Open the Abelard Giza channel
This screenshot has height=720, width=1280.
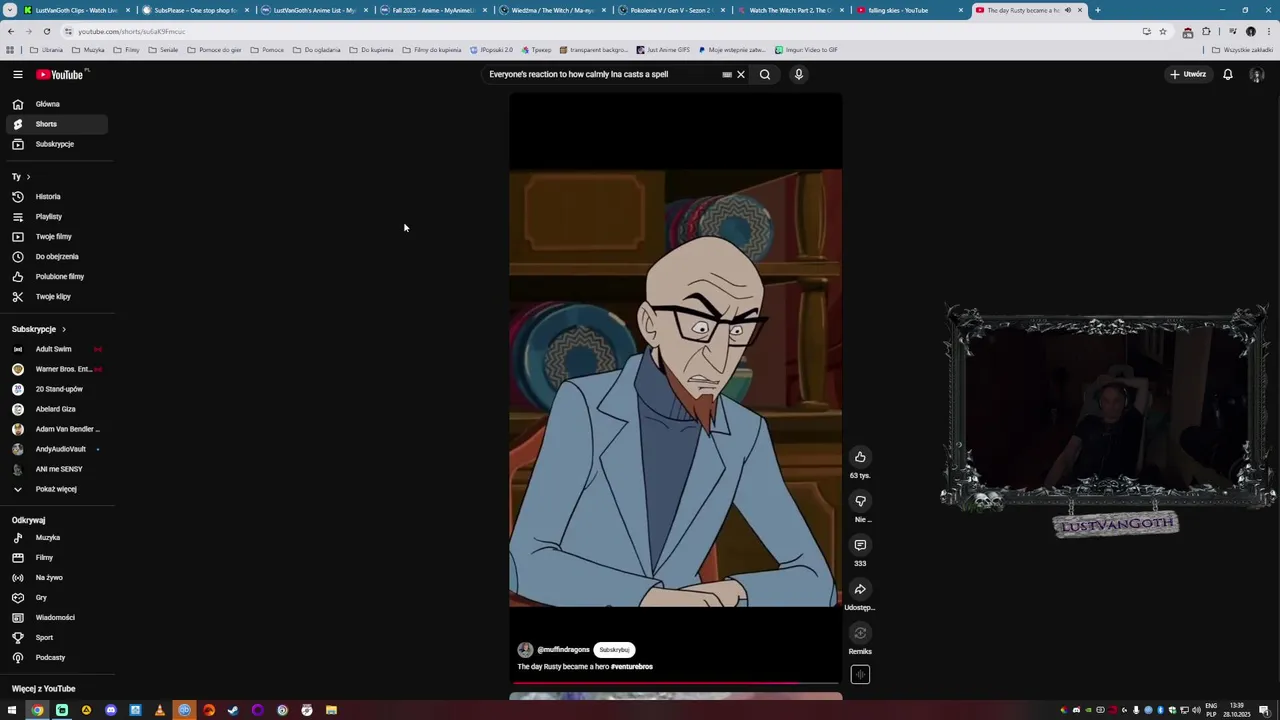coord(56,409)
